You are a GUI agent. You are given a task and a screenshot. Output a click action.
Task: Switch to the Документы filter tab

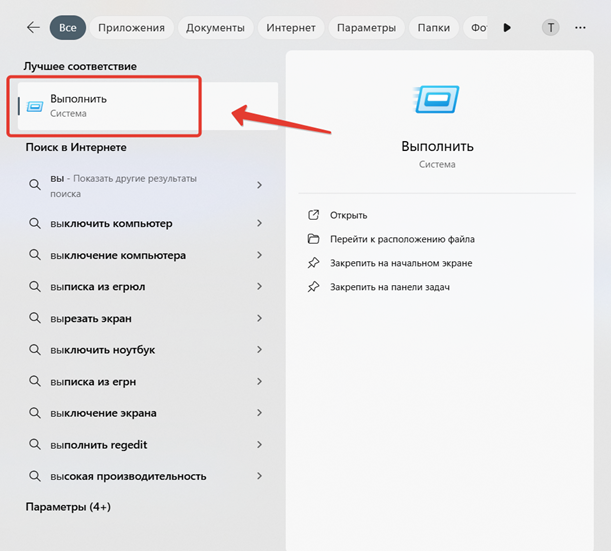click(x=214, y=28)
